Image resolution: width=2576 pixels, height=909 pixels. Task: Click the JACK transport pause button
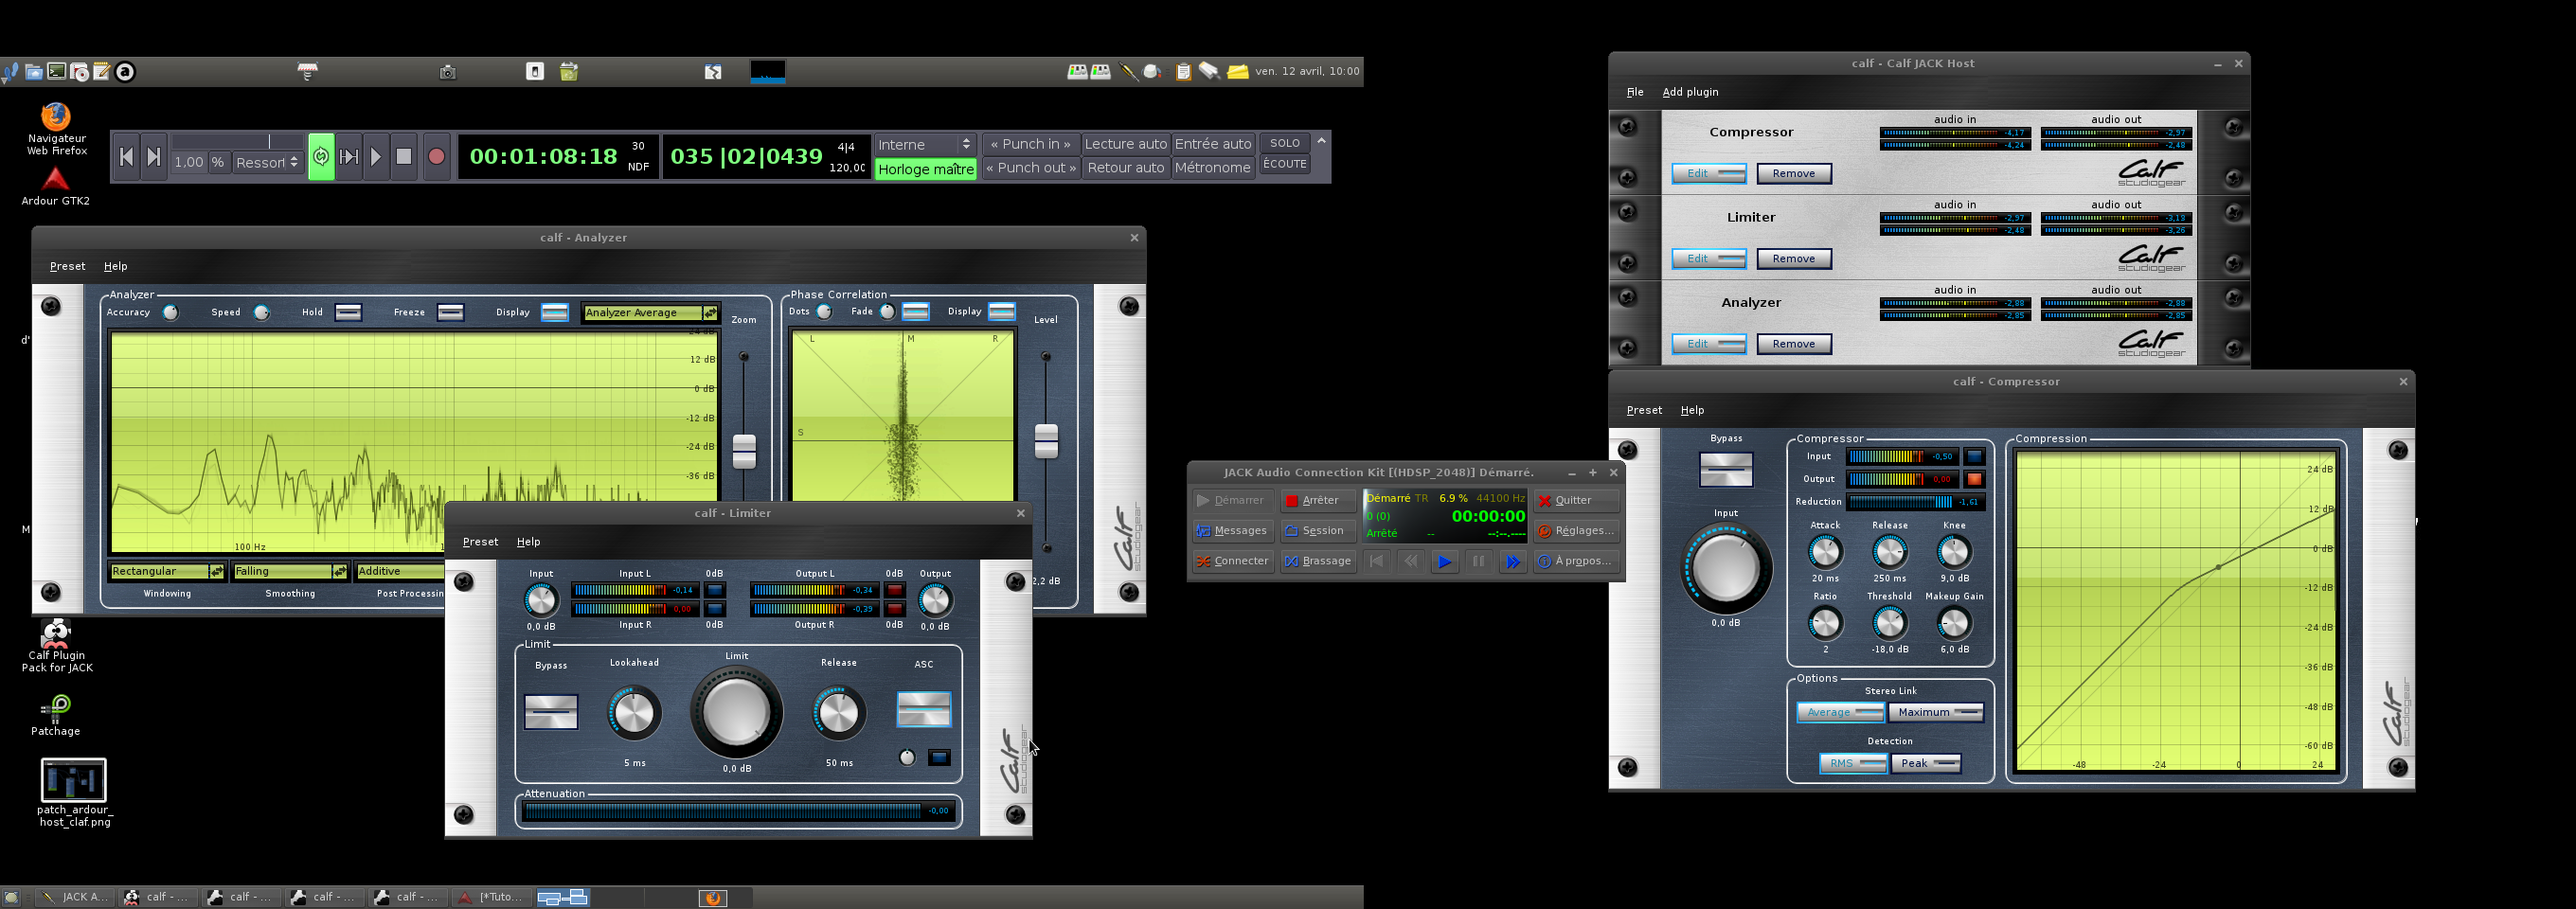[1478, 561]
